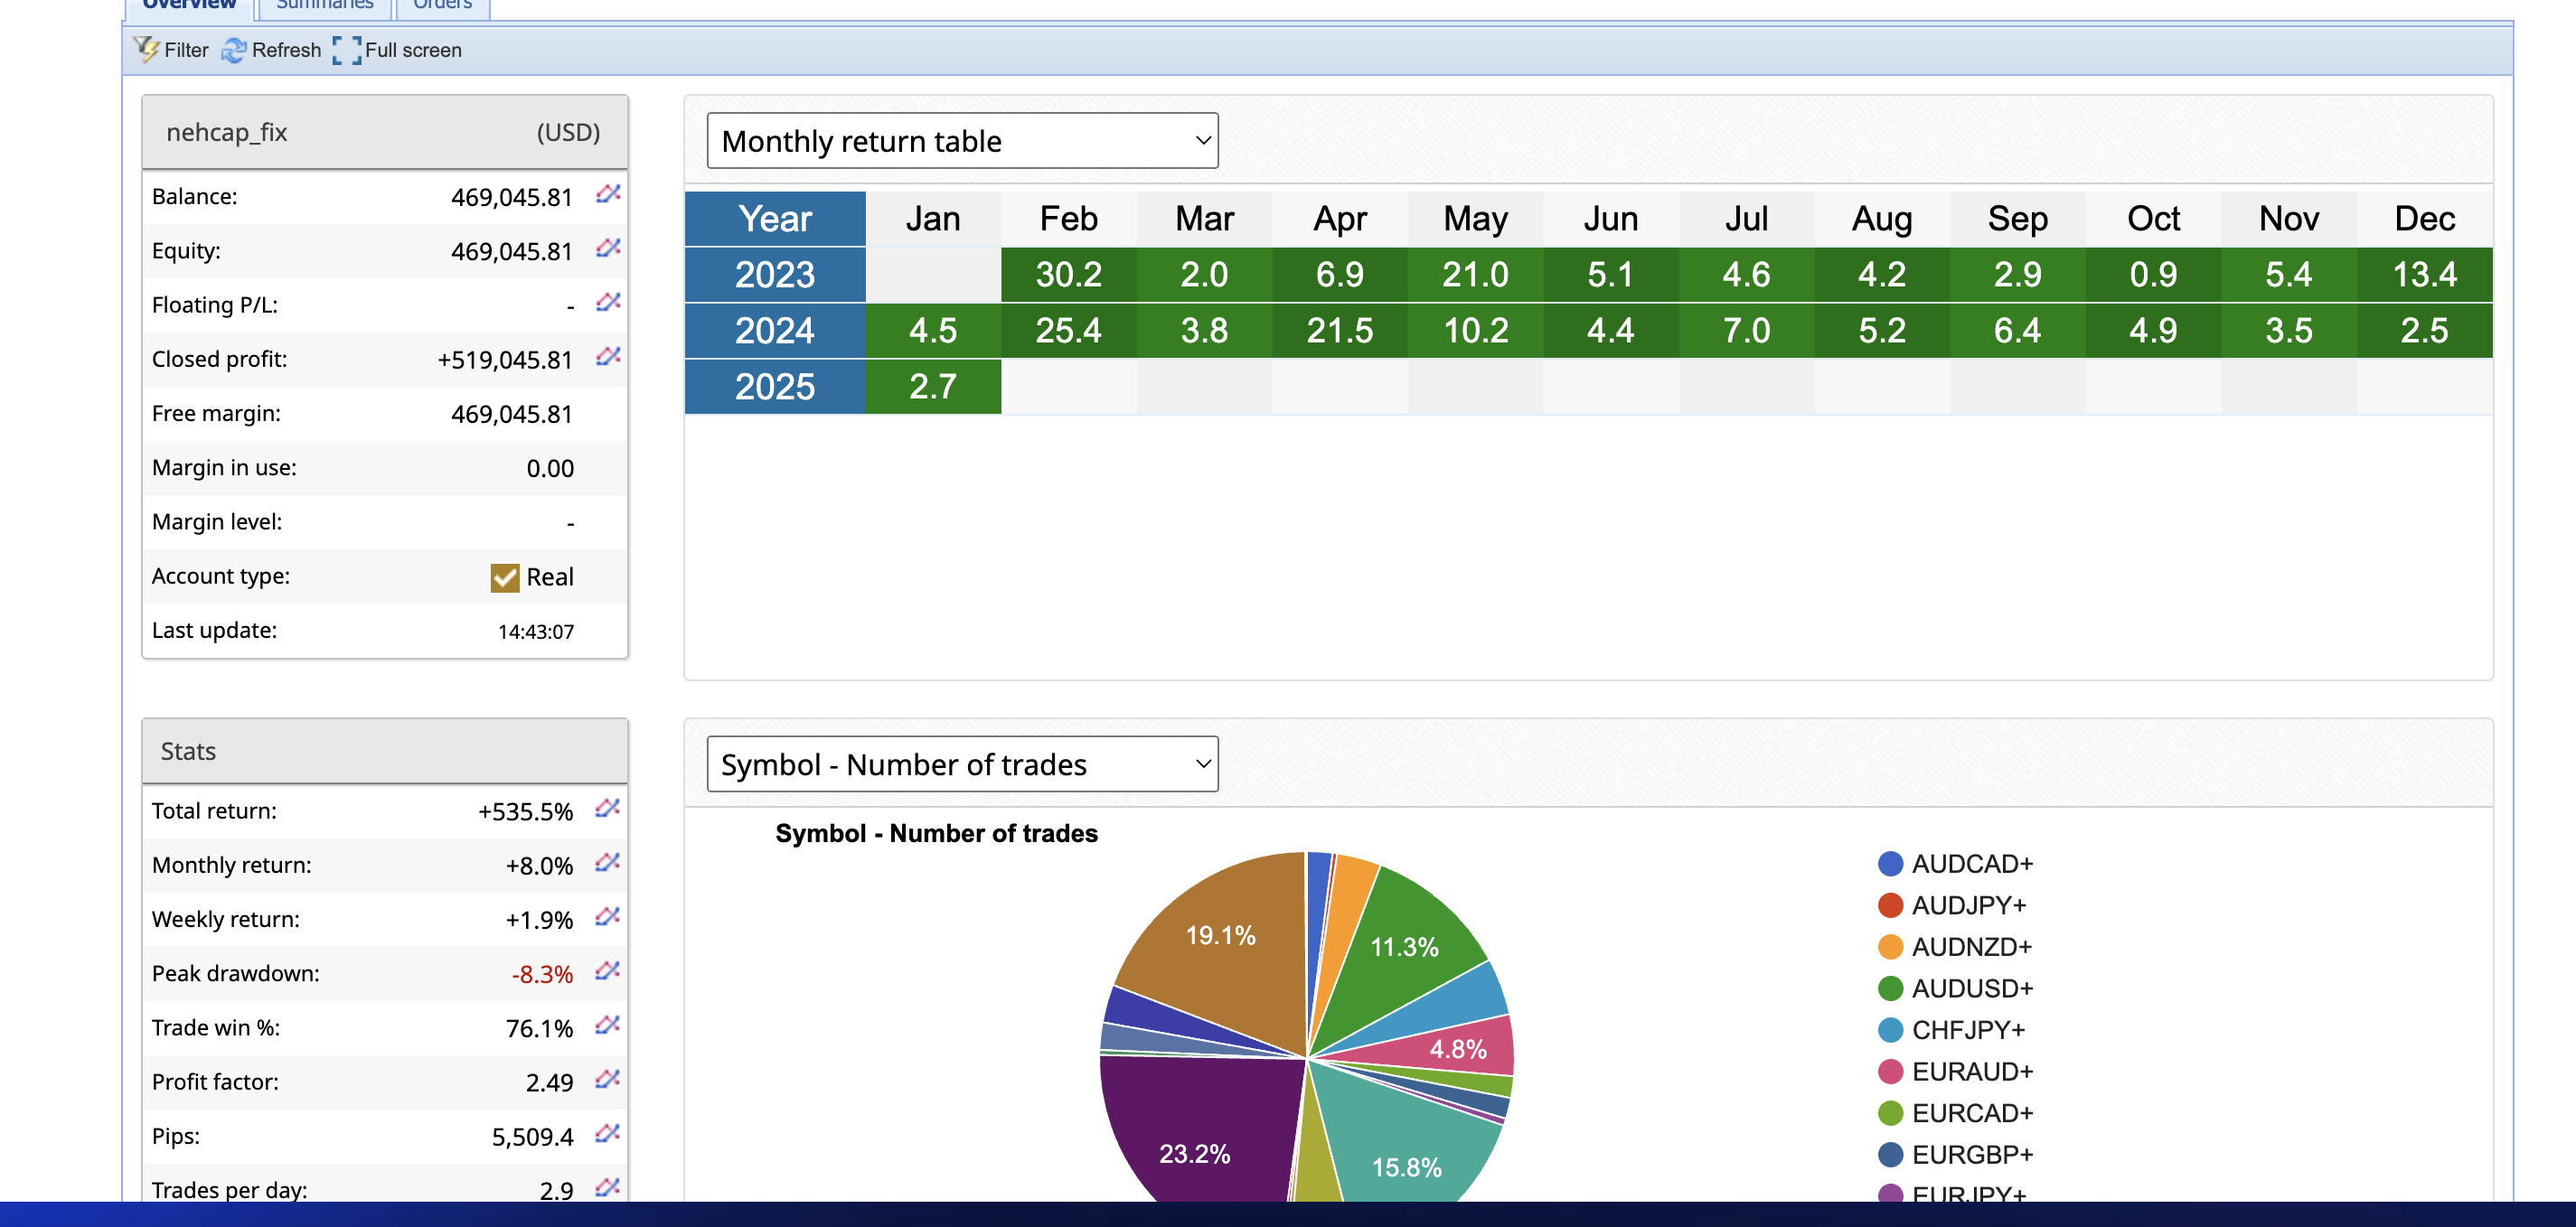This screenshot has height=1227, width=2576.
Task: Click the edit icon beside Closed profit
Action: point(608,357)
